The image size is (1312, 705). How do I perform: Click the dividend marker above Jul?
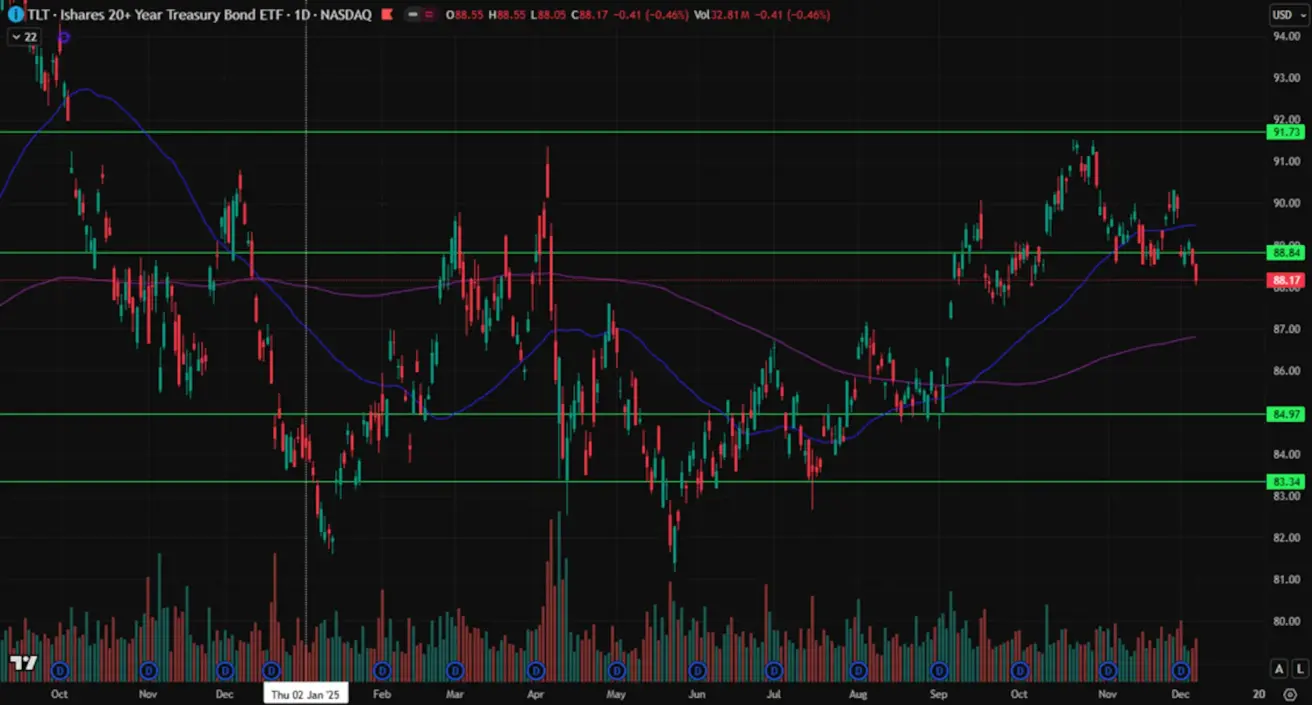pyautogui.click(x=774, y=669)
